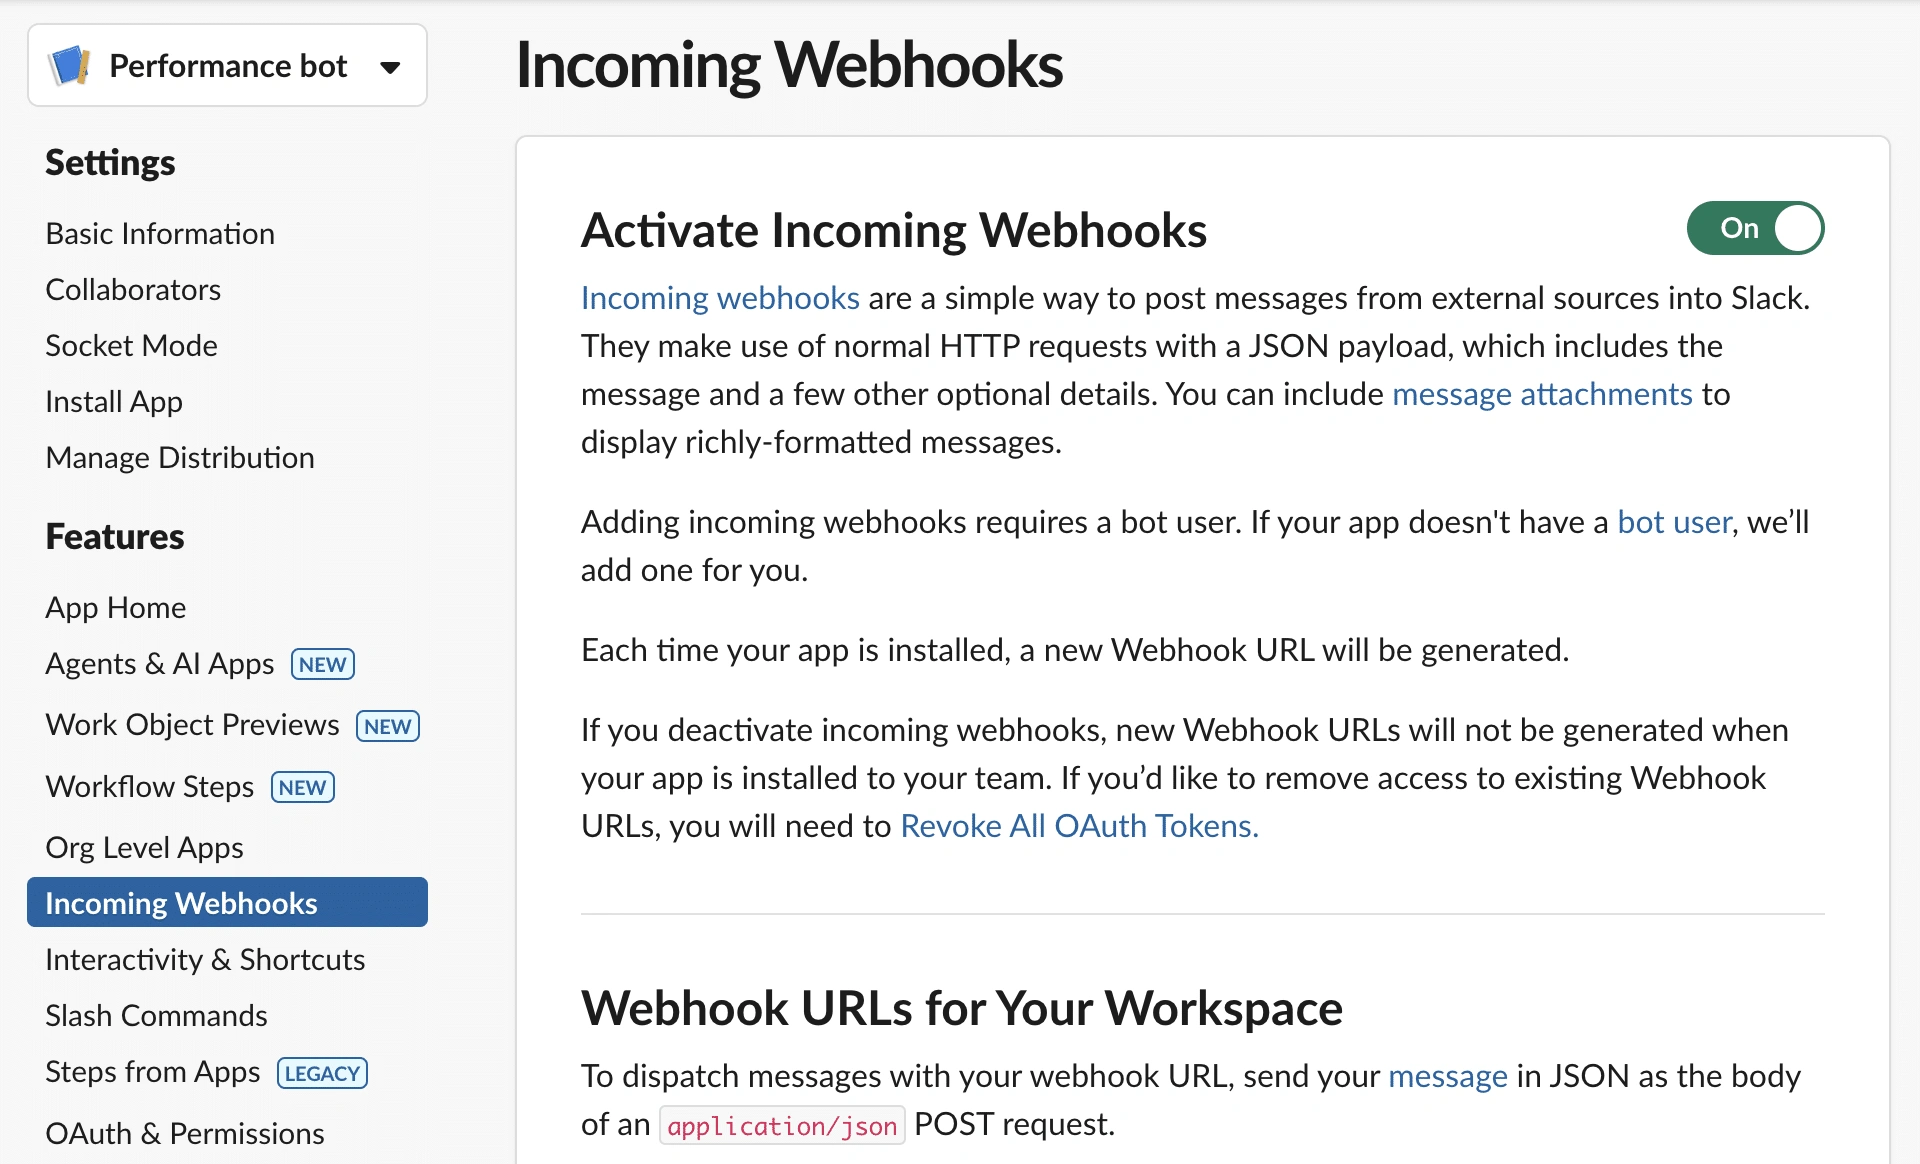Open Basic Information settings page

[x=160, y=234]
